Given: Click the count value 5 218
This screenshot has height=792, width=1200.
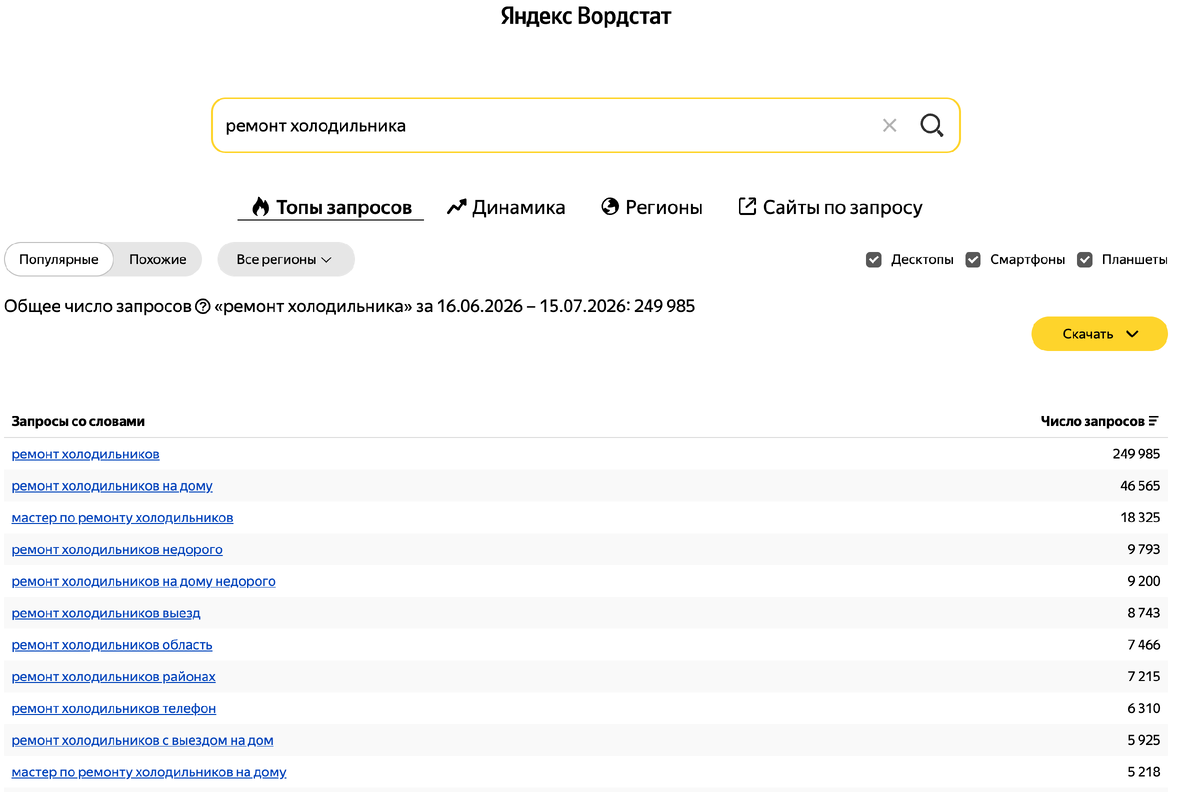Looking at the screenshot, I should [x=1143, y=772].
